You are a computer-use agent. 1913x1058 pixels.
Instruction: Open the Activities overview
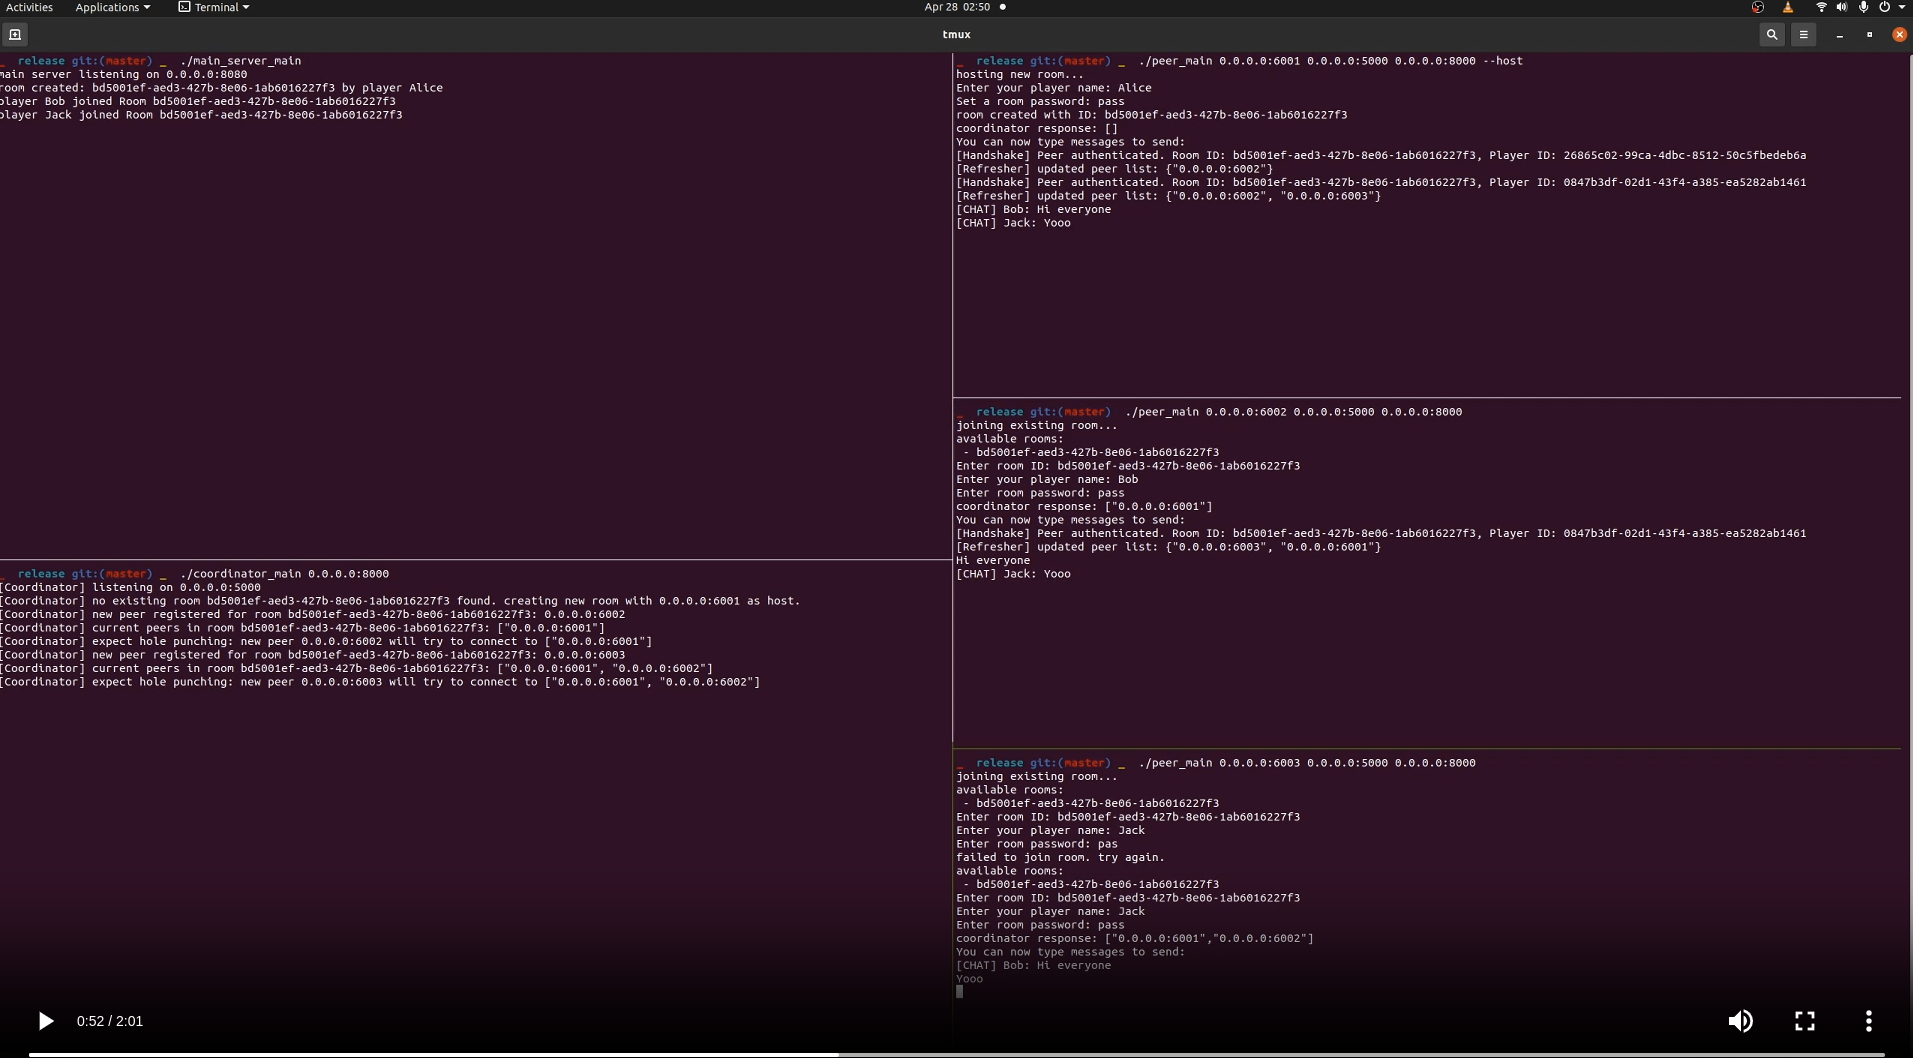(29, 7)
